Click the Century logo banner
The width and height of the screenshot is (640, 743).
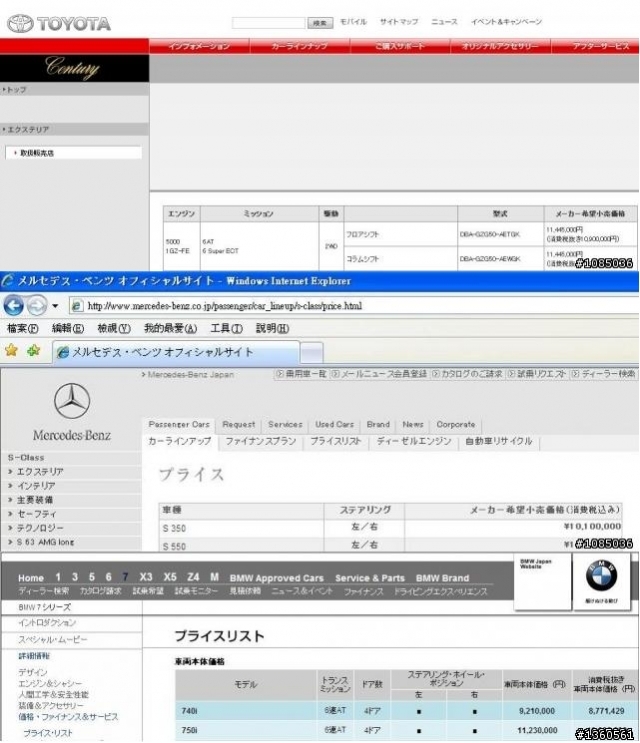click(x=74, y=68)
